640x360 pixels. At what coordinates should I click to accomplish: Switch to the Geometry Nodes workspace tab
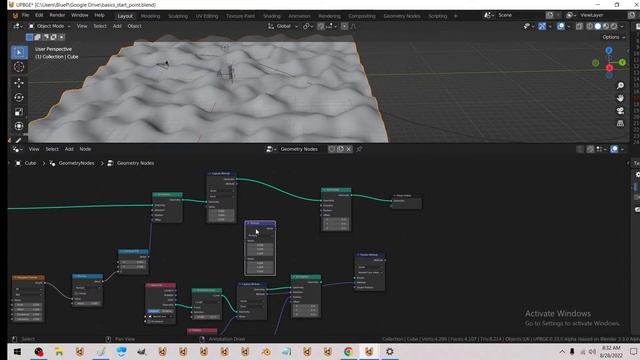402,16
